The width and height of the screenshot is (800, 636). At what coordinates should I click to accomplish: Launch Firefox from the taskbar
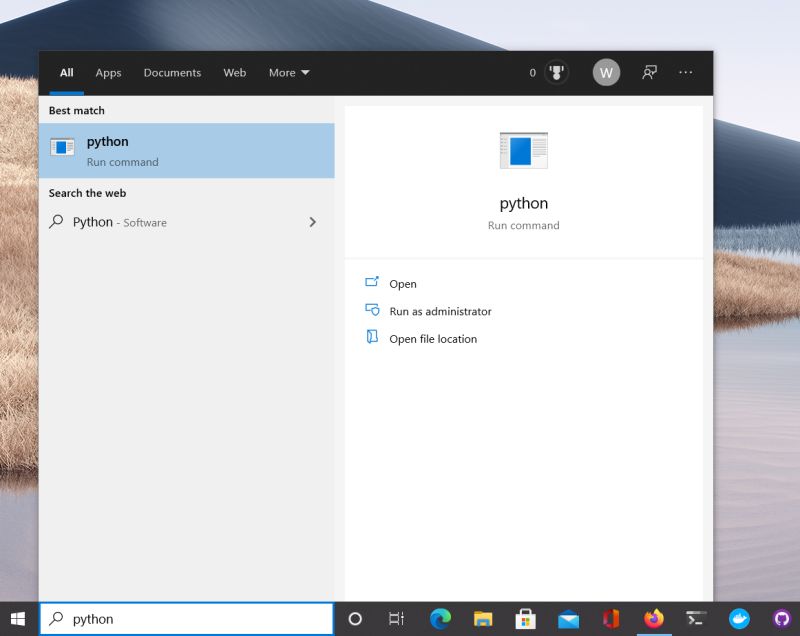tap(654, 619)
